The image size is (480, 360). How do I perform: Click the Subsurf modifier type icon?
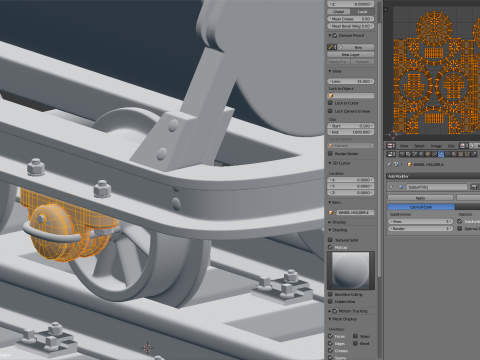coord(401,187)
